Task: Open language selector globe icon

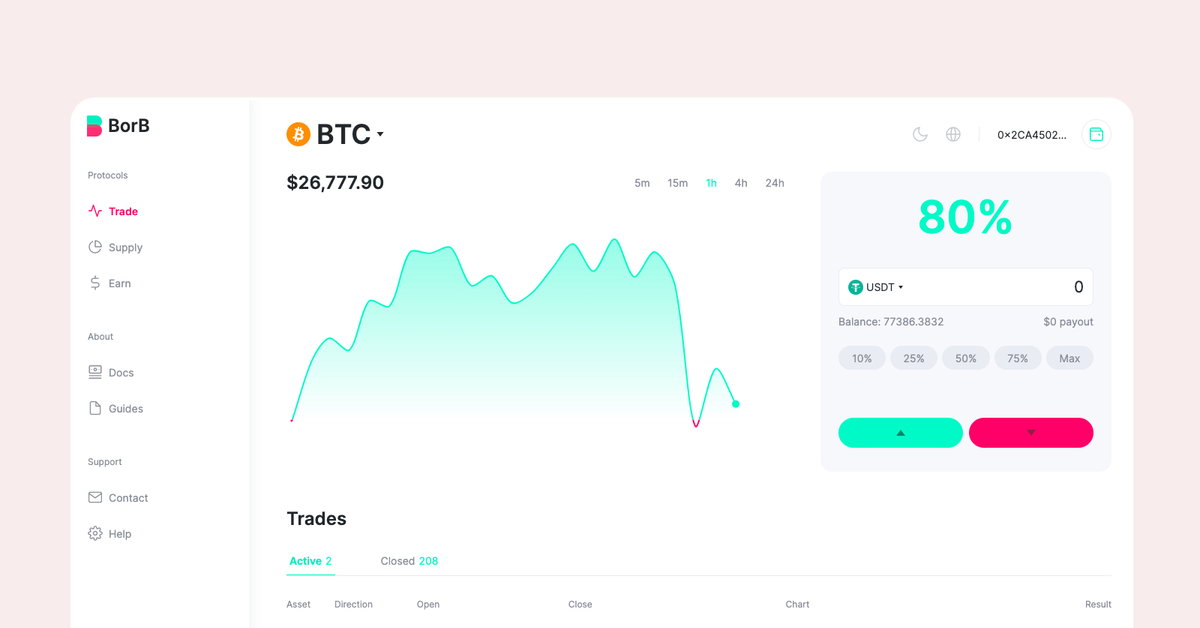Action: [953, 134]
